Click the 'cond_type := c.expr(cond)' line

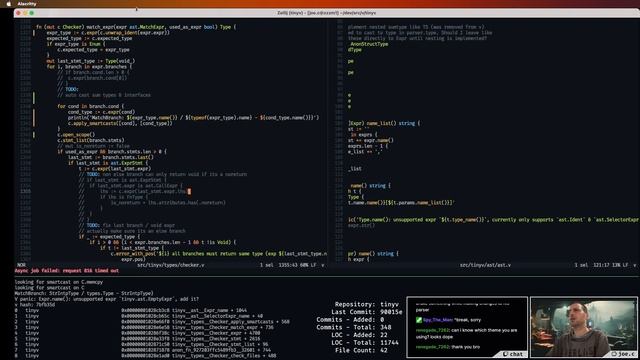pyautogui.click(x=101, y=112)
